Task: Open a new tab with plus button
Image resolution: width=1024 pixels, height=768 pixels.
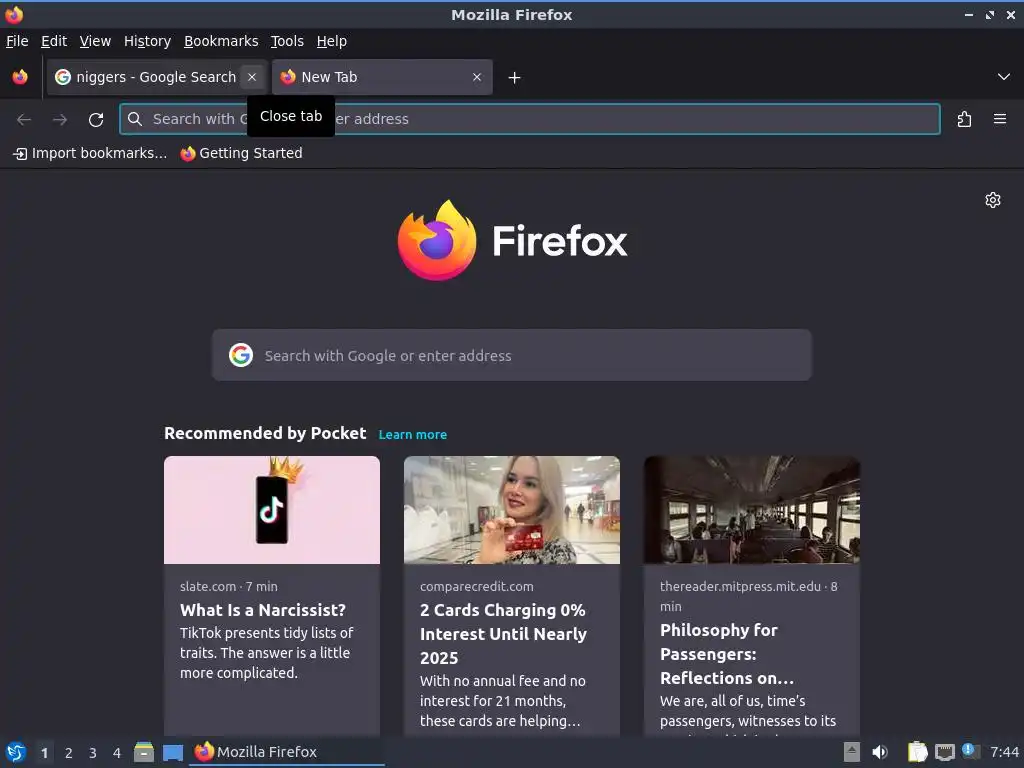Action: coord(515,78)
